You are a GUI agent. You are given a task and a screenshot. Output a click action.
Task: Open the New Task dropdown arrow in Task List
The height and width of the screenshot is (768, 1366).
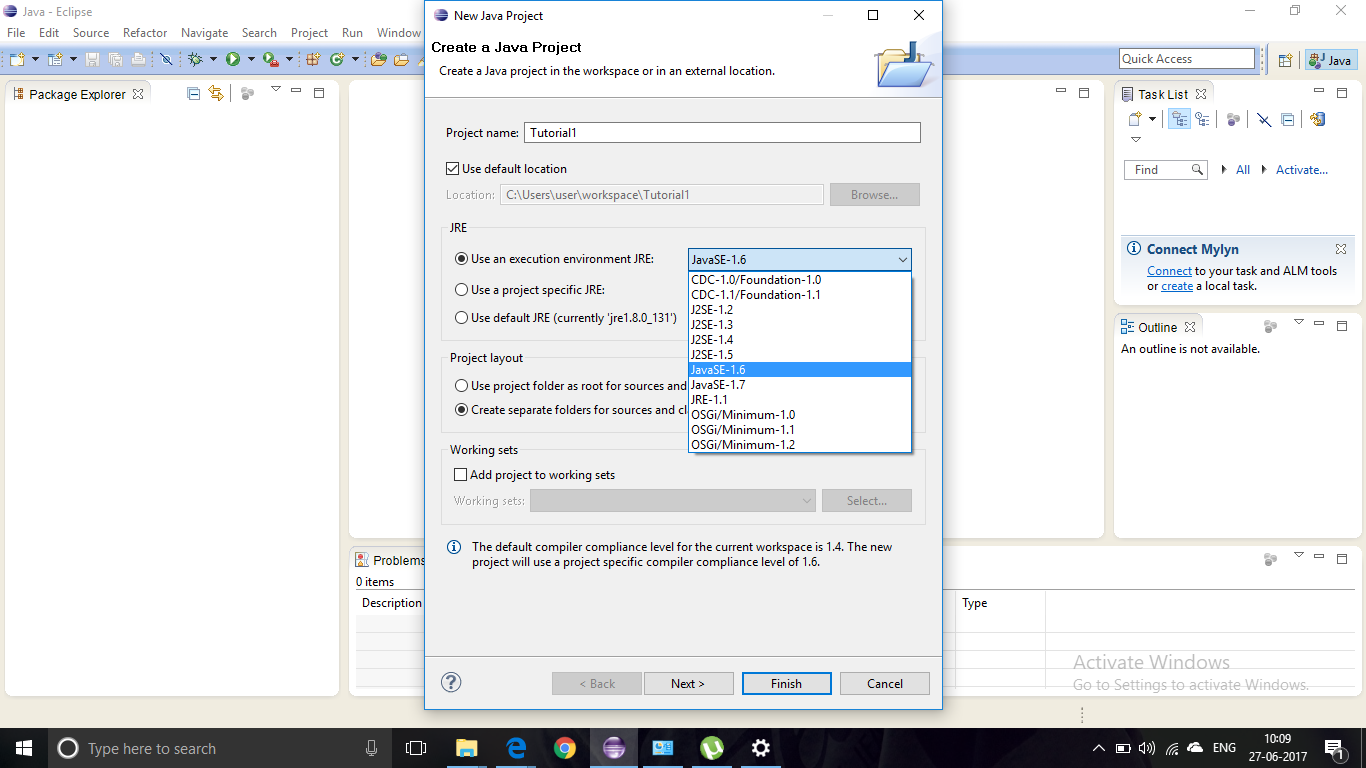click(x=1152, y=119)
